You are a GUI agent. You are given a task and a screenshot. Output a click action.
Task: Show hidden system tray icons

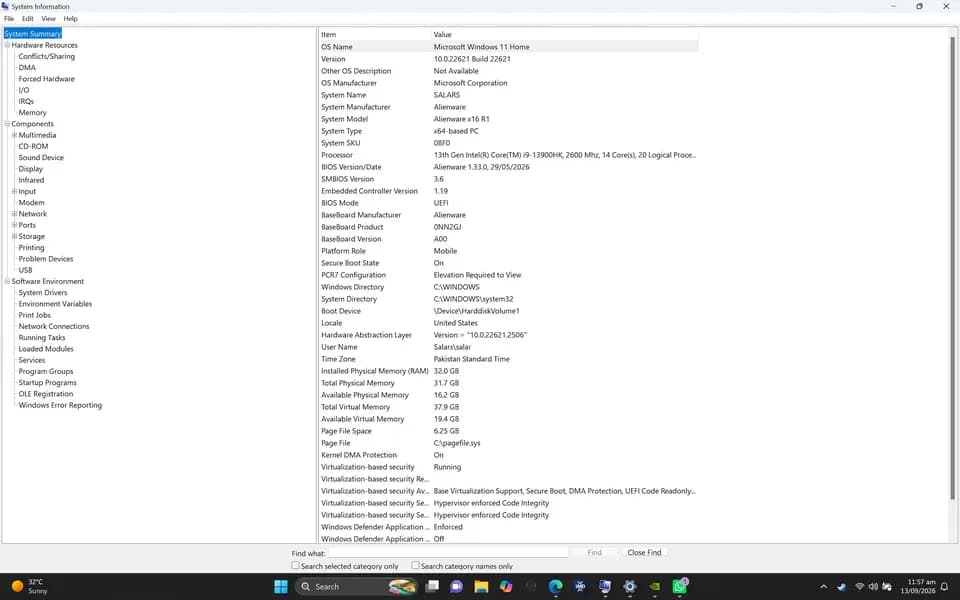tap(823, 587)
